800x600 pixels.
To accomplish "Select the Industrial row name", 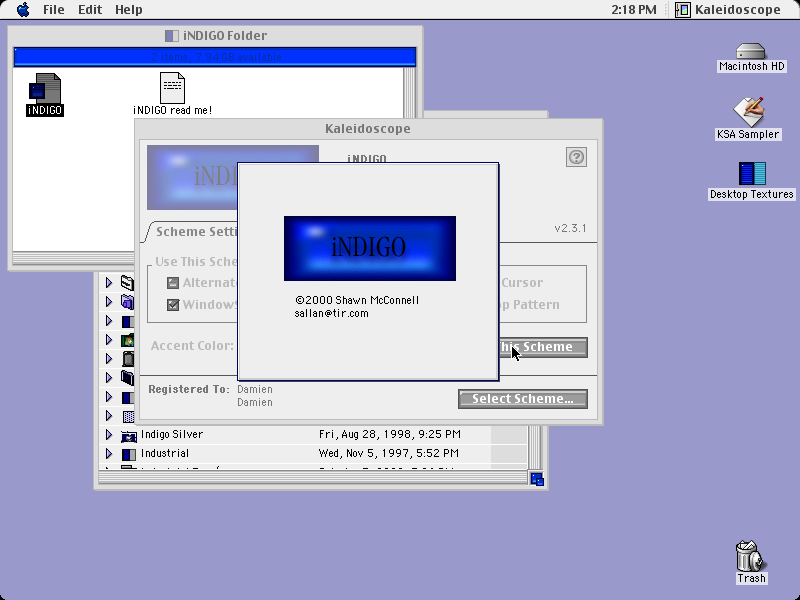I will click(165, 453).
